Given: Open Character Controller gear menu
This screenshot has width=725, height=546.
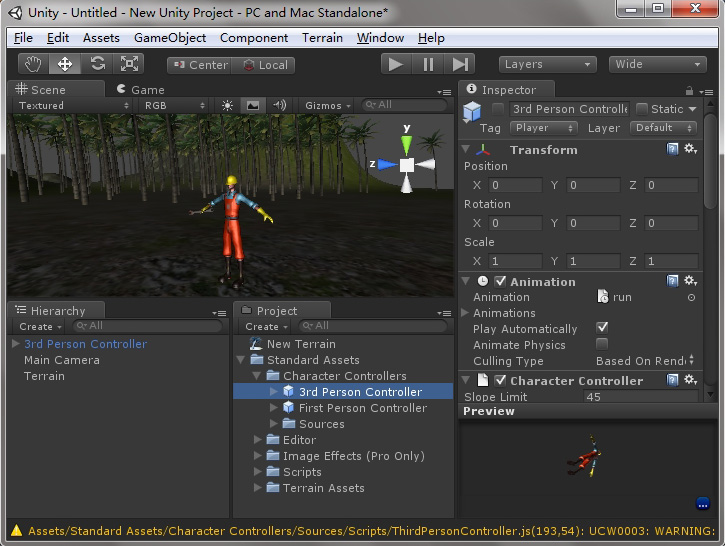Looking at the screenshot, I should (x=691, y=380).
